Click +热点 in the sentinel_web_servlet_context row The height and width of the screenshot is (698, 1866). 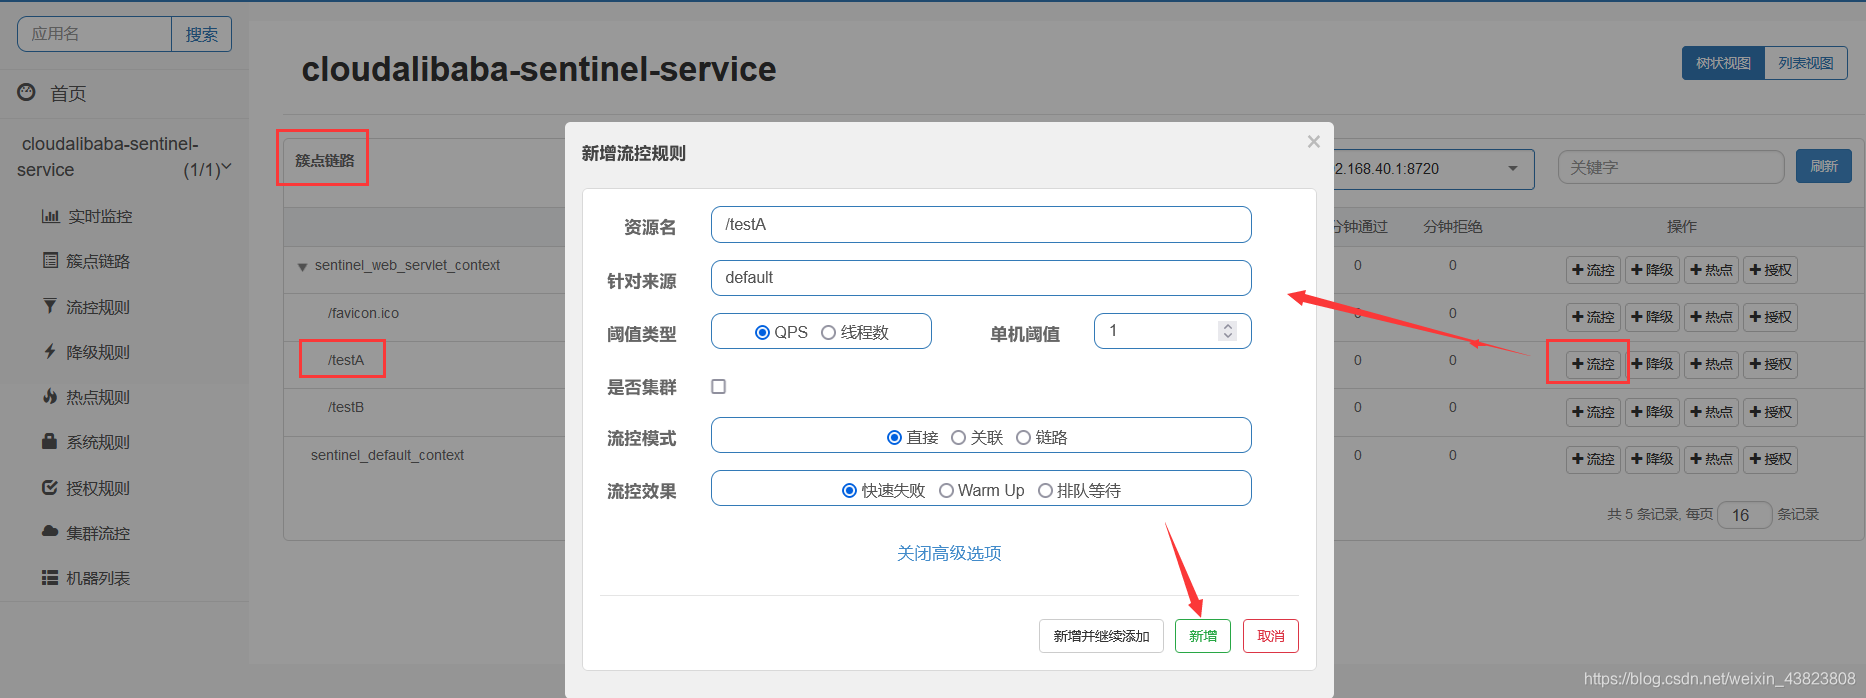tap(1711, 270)
